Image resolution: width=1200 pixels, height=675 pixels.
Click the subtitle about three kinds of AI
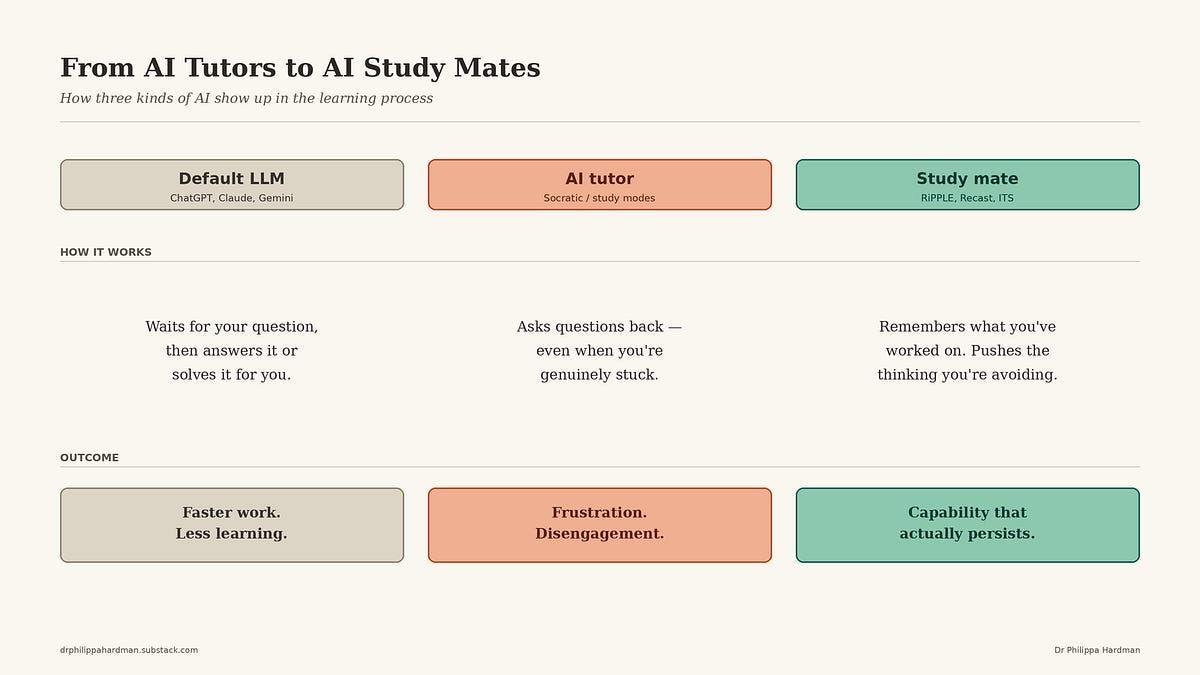click(246, 98)
